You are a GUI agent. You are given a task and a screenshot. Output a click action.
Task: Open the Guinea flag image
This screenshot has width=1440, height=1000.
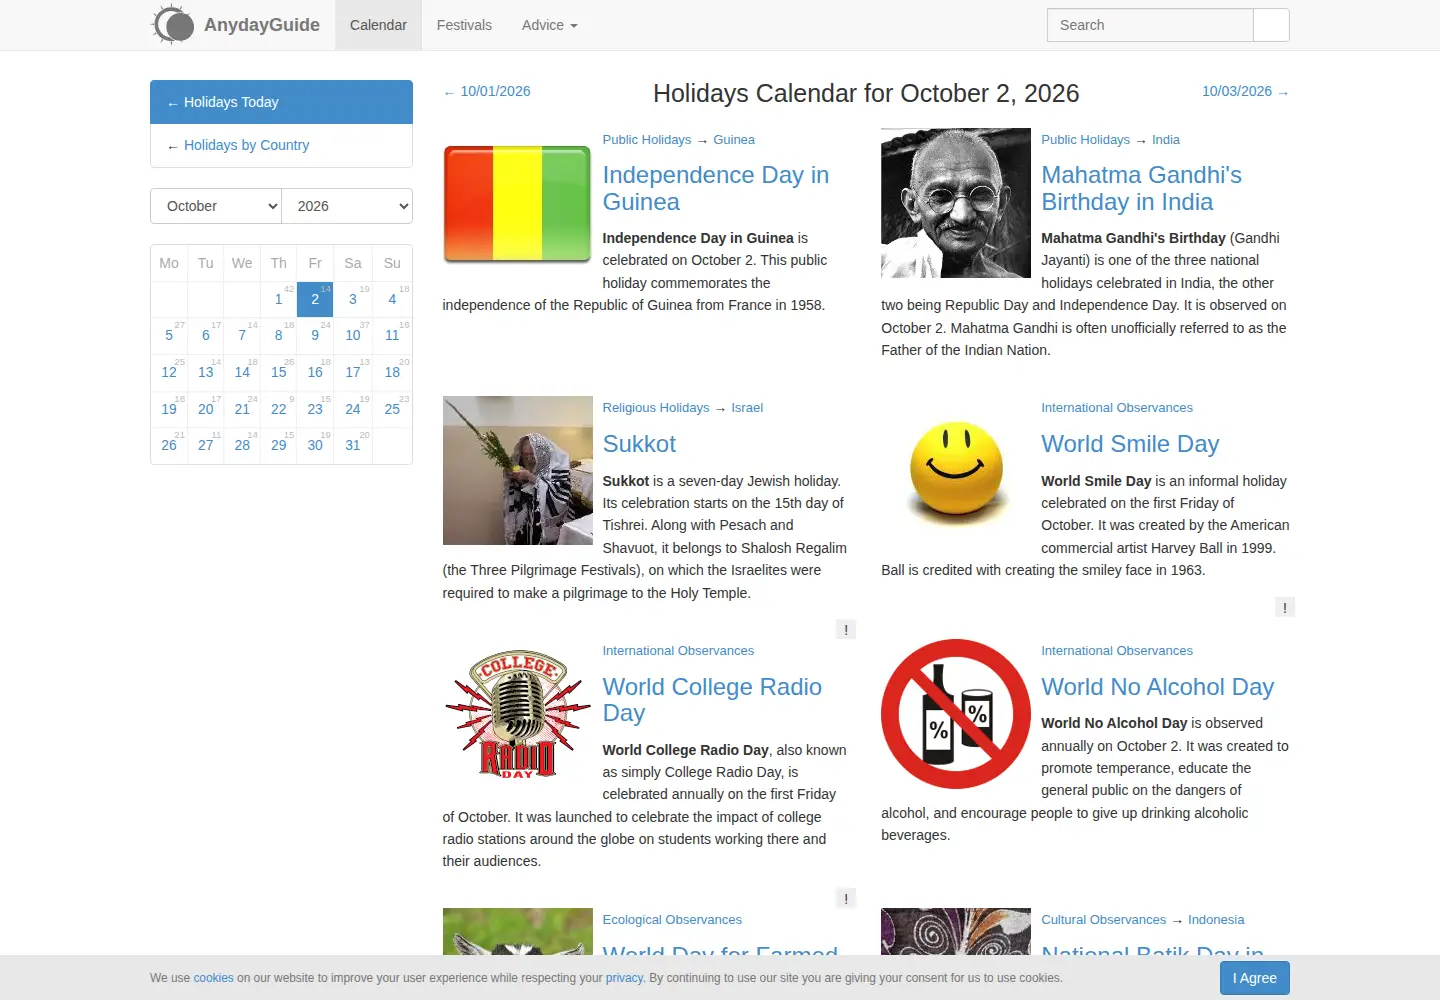click(x=517, y=204)
